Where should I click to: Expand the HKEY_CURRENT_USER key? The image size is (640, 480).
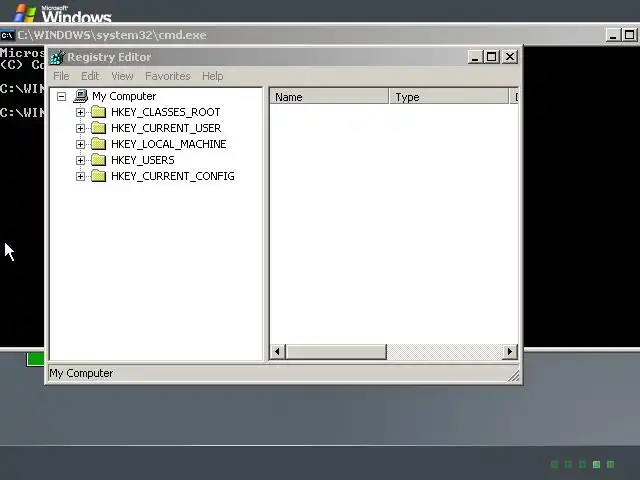80,128
